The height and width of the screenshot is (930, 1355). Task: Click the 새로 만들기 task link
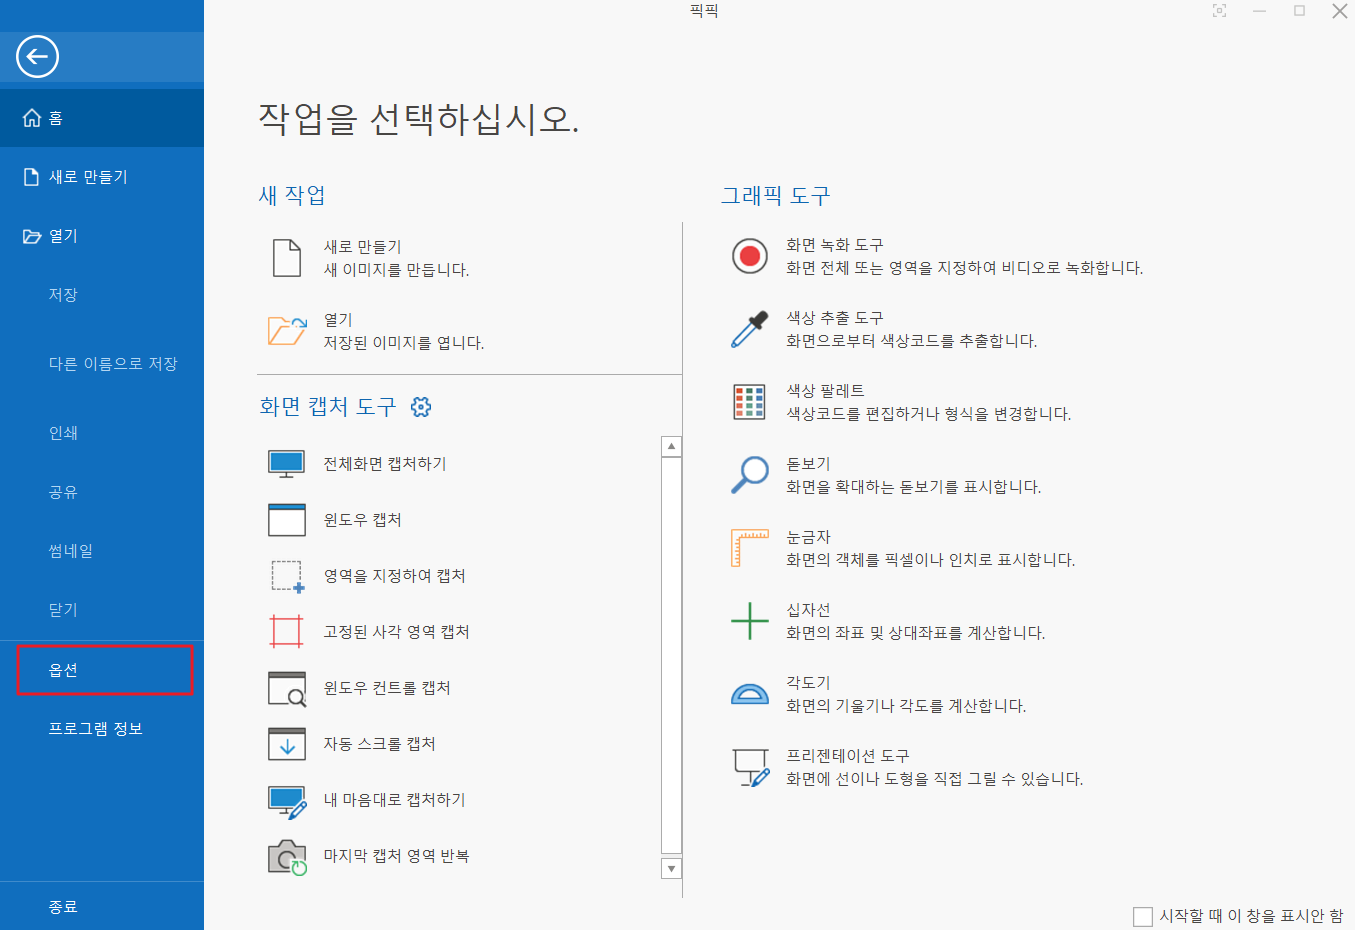pyautogui.click(x=362, y=247)
